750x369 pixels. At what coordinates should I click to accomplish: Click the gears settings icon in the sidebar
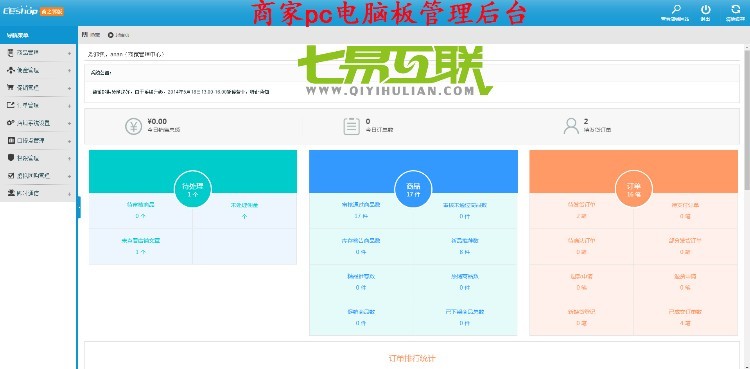pyautogui.click(x=11, y=123)
